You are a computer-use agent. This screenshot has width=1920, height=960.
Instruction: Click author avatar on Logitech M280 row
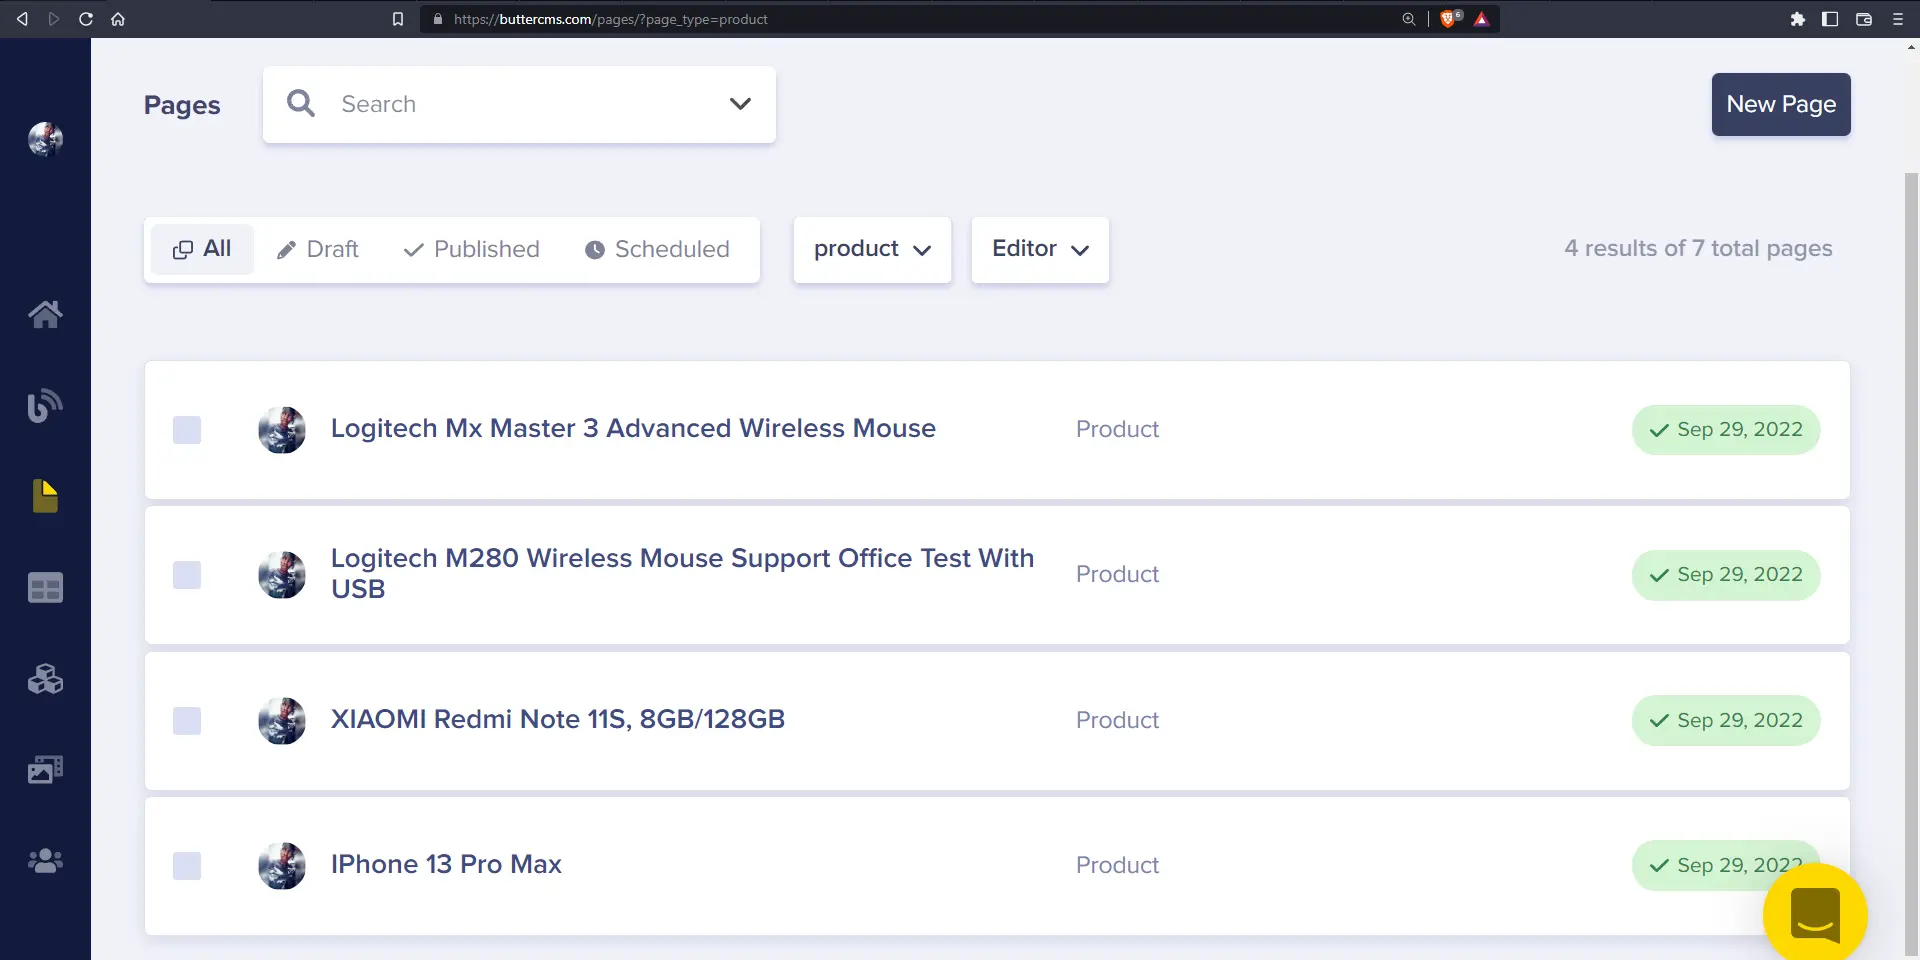(282, 575)
